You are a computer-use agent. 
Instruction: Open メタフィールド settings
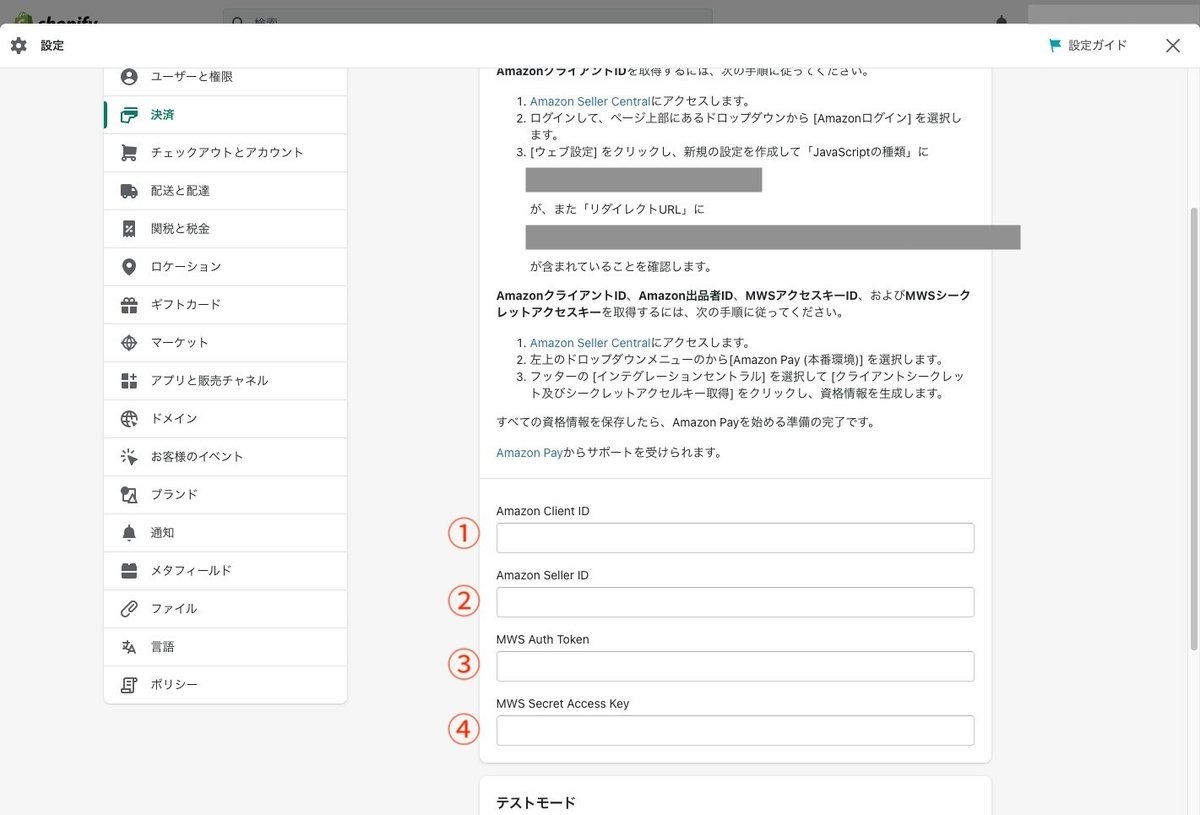tap(225, 571)
